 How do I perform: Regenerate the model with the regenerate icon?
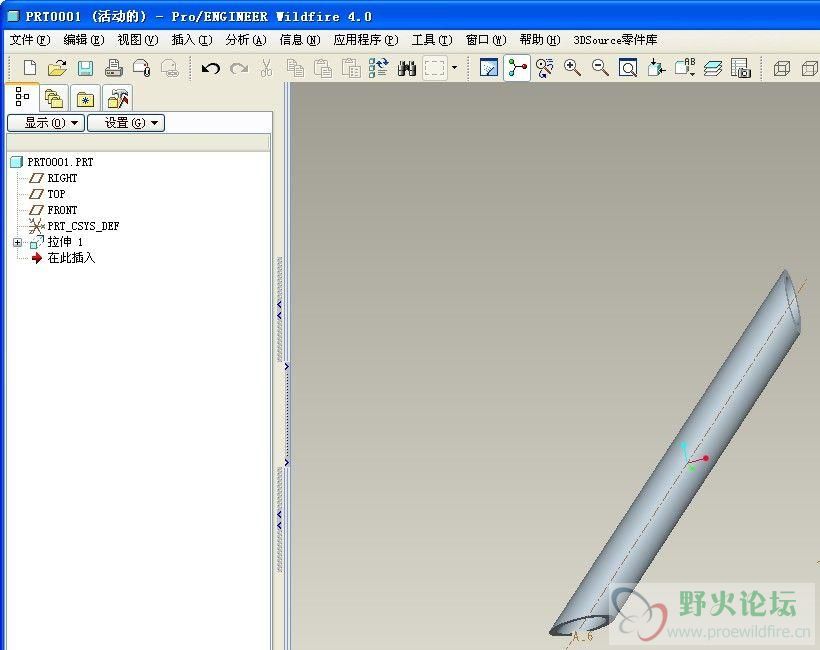click(379, 68)
